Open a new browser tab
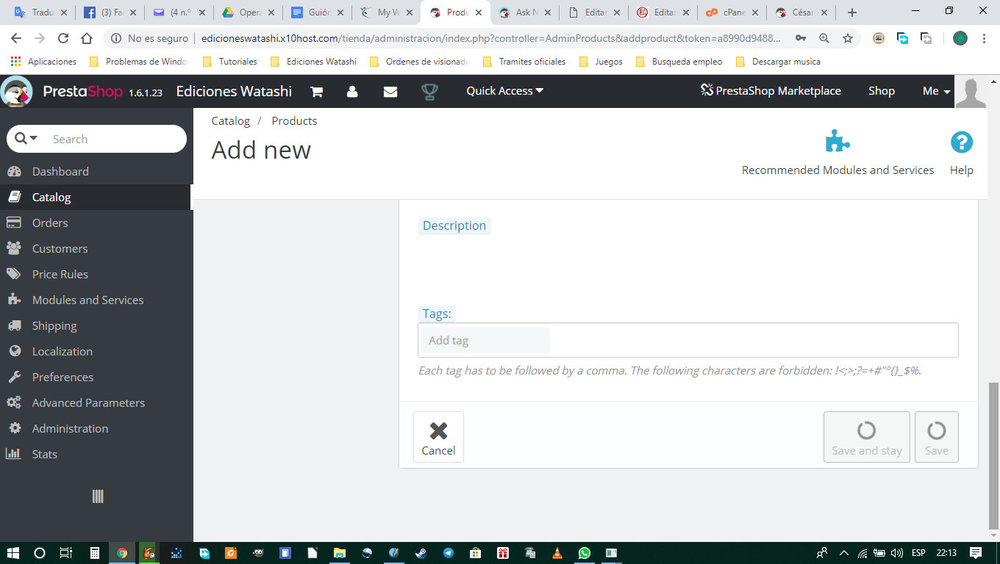This screenshot has height=564, width=1000. (x=851, y=12)
